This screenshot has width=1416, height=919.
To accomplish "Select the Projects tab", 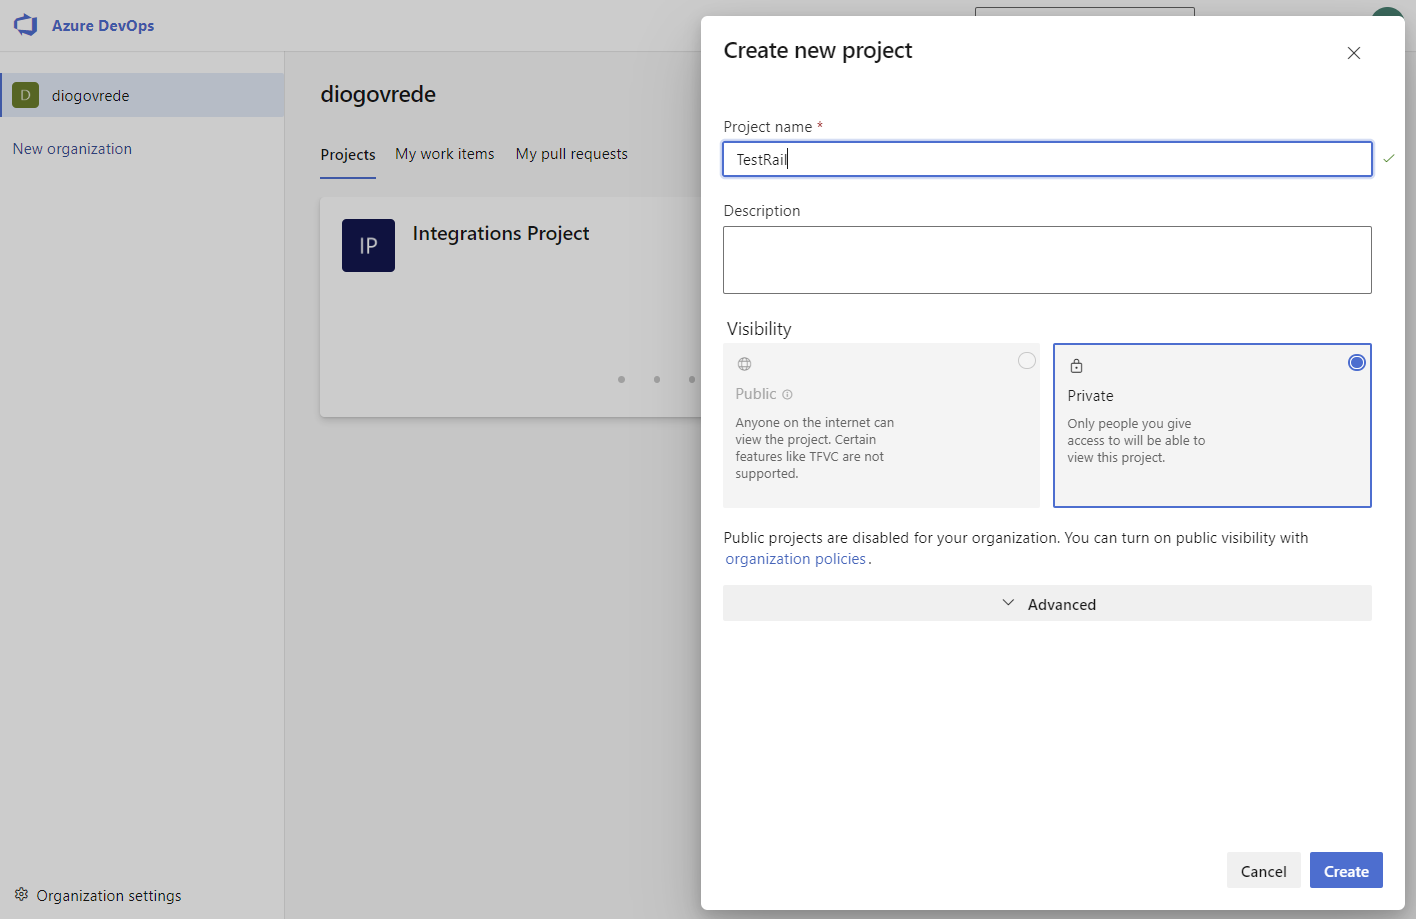I will [347, 155].
